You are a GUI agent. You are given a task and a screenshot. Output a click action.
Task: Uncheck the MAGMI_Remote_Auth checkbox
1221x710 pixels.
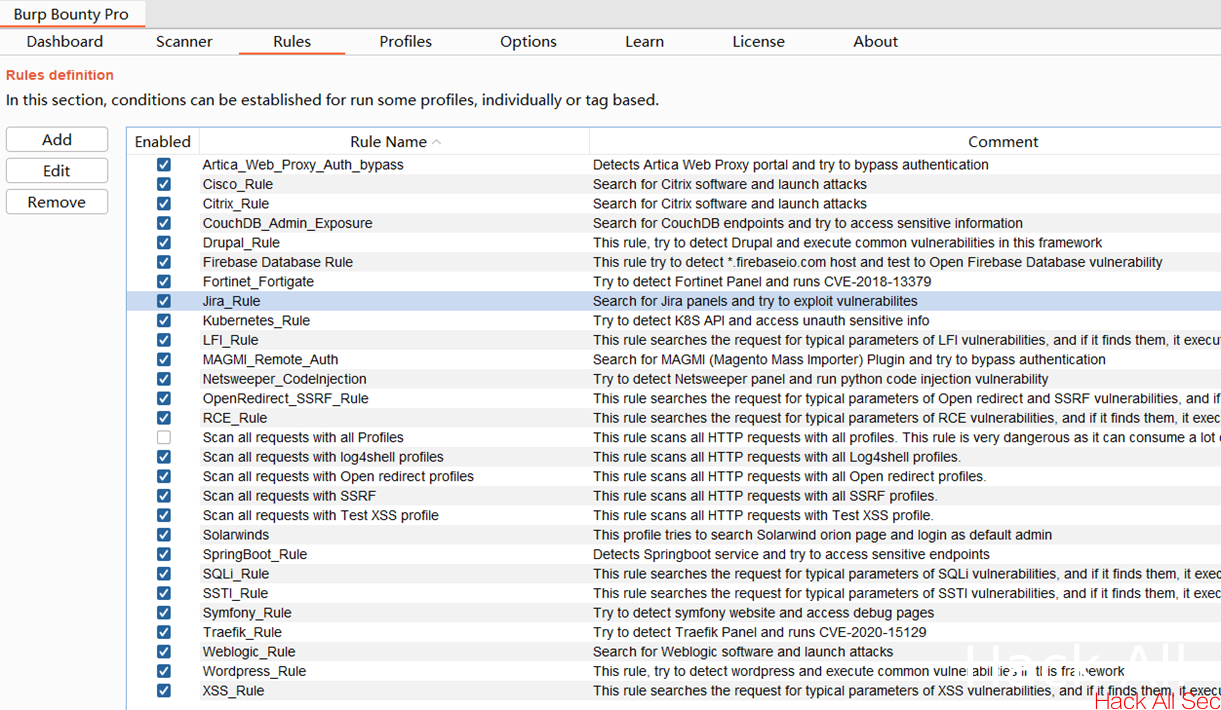click(164, 360)
